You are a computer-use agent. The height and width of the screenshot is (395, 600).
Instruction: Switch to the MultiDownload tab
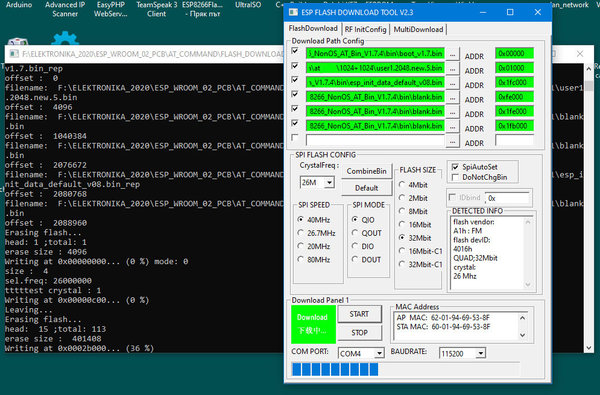(x=418, y=29)
